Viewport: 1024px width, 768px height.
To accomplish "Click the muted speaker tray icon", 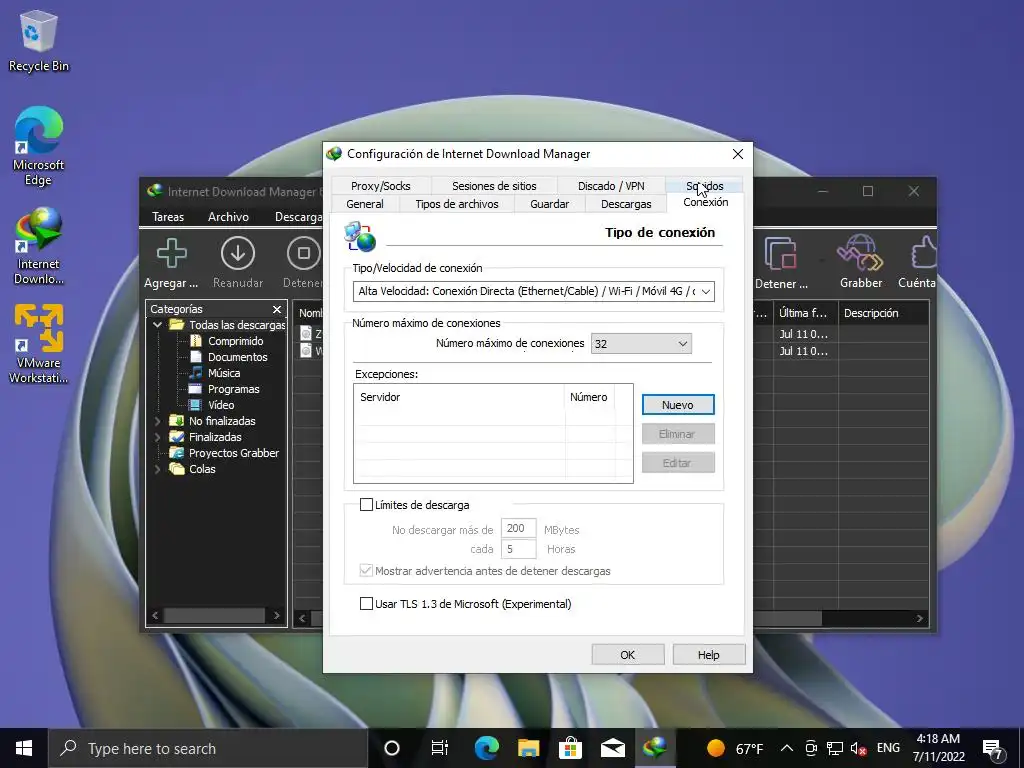I will click(858, 748).
